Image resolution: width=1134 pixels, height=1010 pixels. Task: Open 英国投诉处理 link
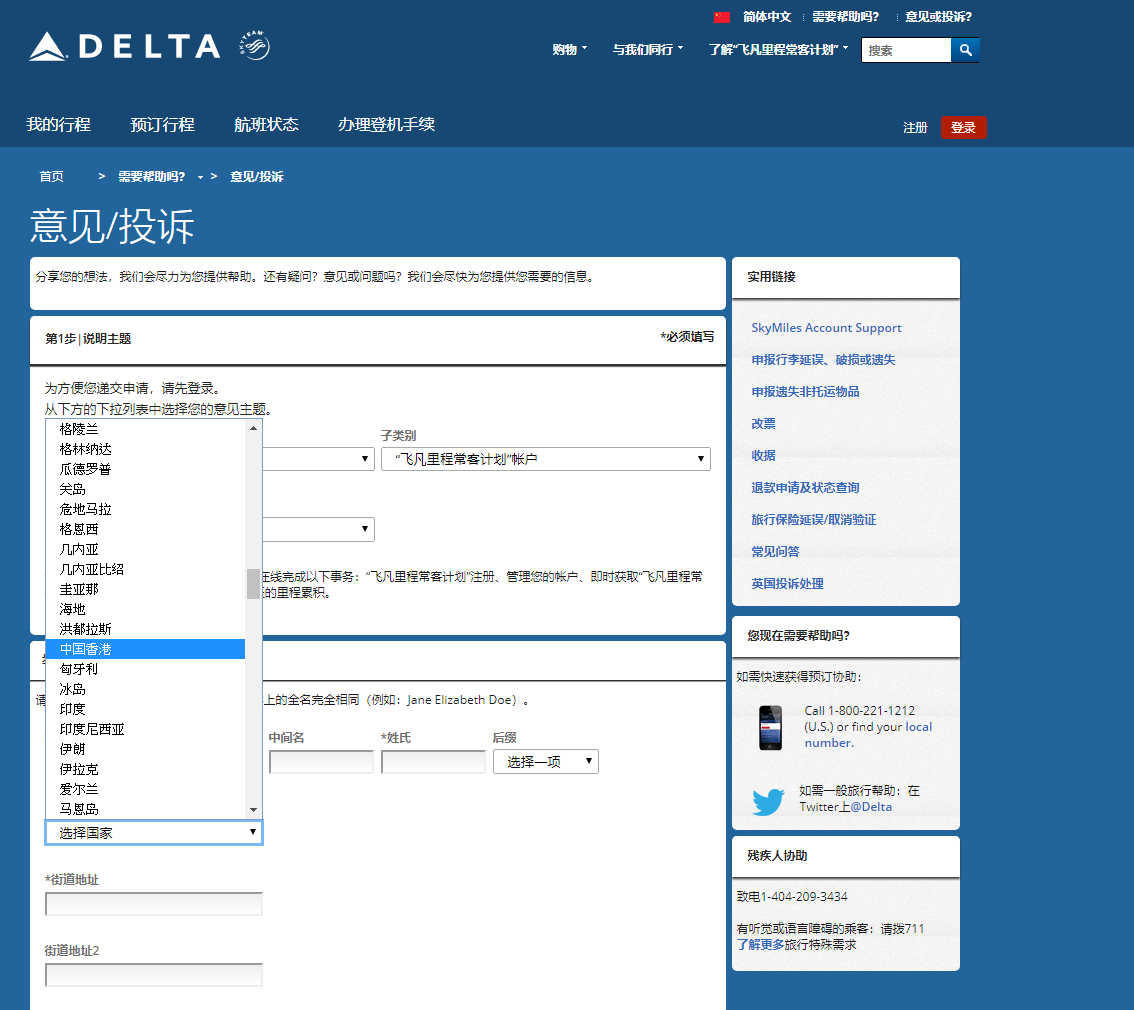pyautogui.click(x=787, y=583)
